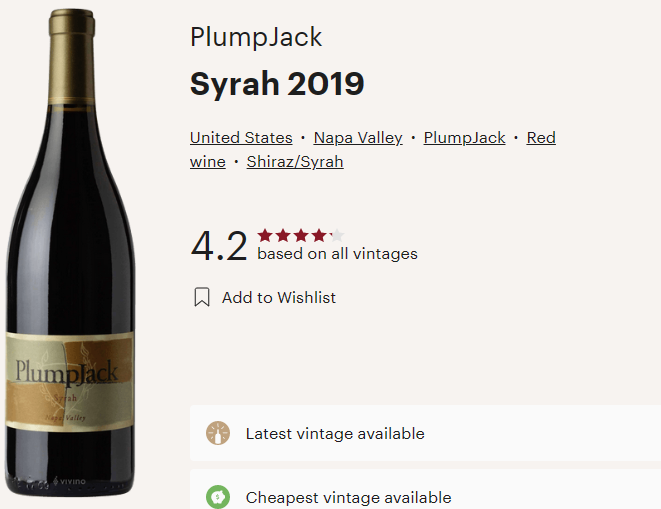The height and width of the screenshot is (509, 661).
Task: Open the Red wine type link
Action: 540,138
